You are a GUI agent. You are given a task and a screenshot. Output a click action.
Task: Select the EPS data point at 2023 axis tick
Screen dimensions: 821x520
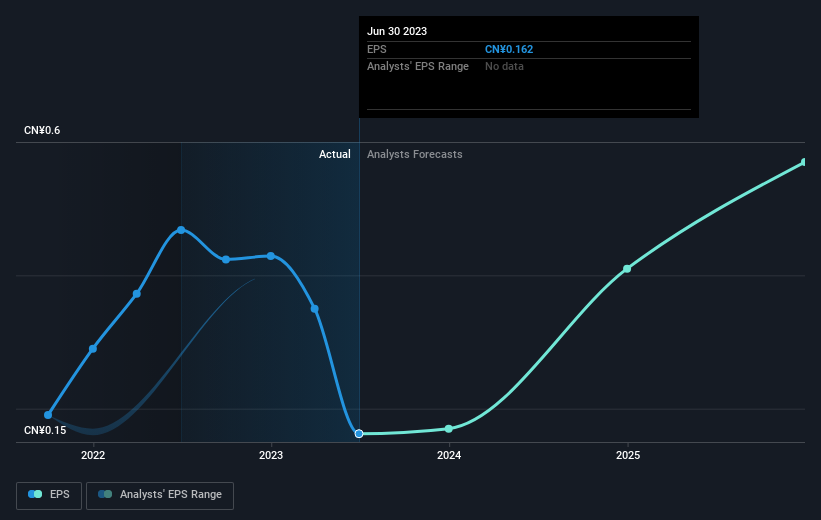coord(271,256)
